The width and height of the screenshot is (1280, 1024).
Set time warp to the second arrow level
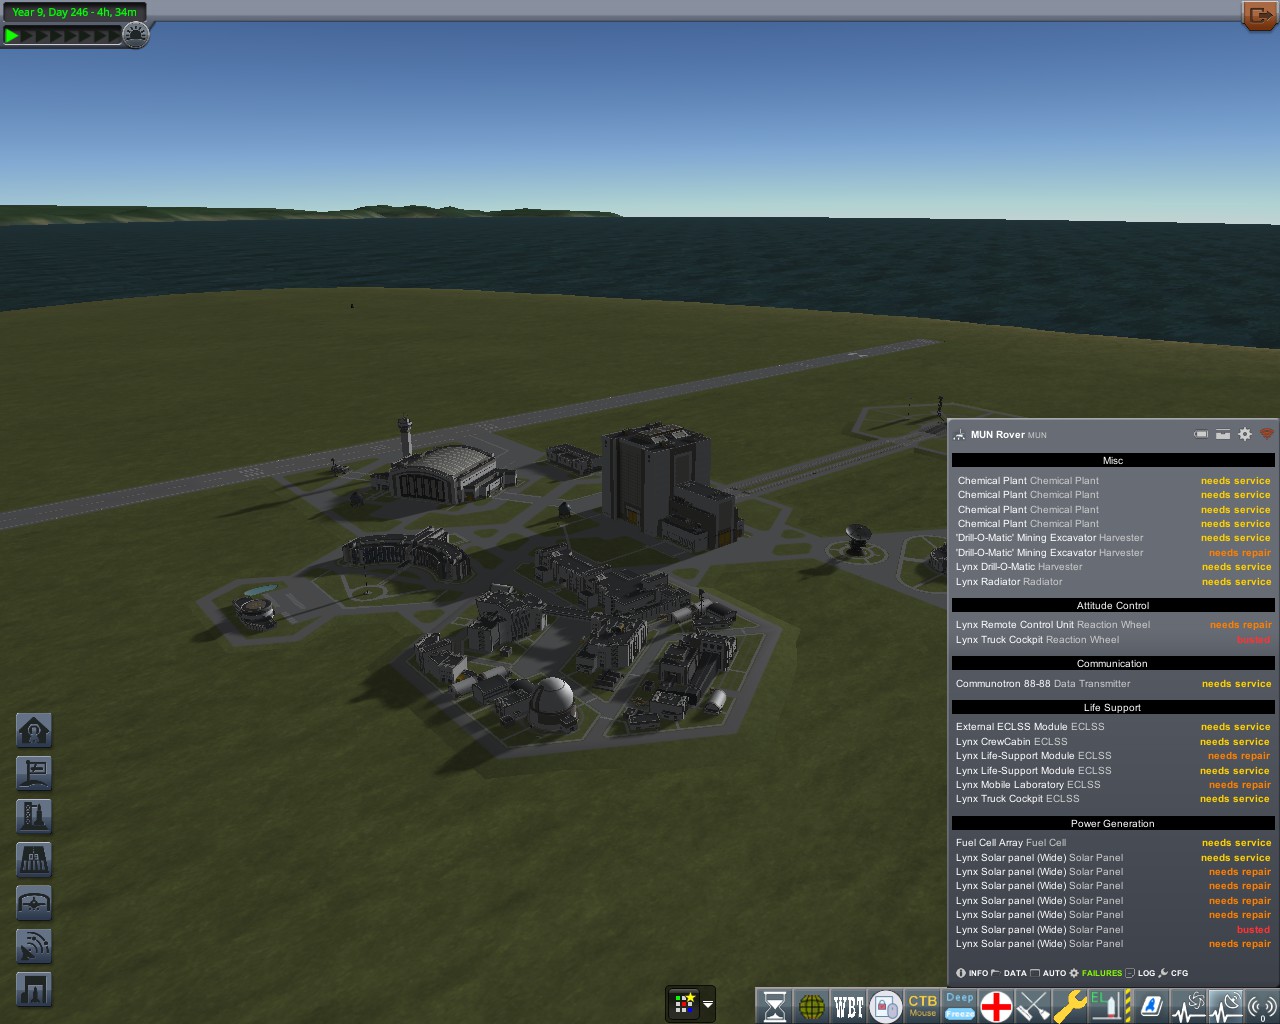point(27,35)
